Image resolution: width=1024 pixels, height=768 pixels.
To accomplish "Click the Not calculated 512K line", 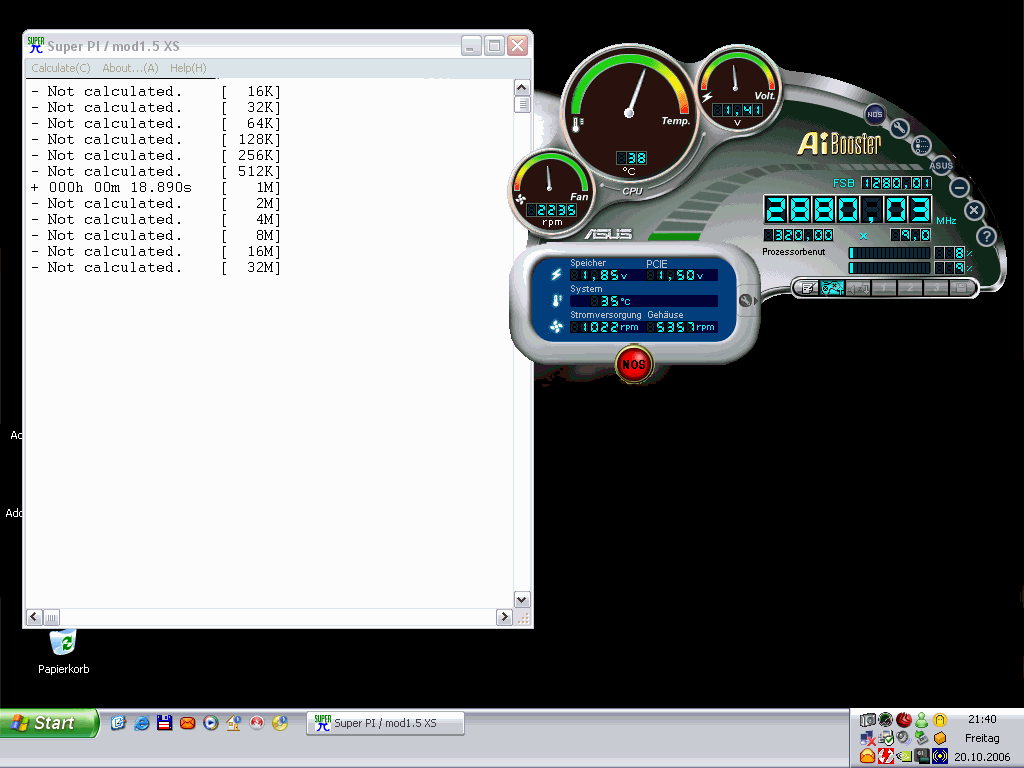I will [156, 172].
